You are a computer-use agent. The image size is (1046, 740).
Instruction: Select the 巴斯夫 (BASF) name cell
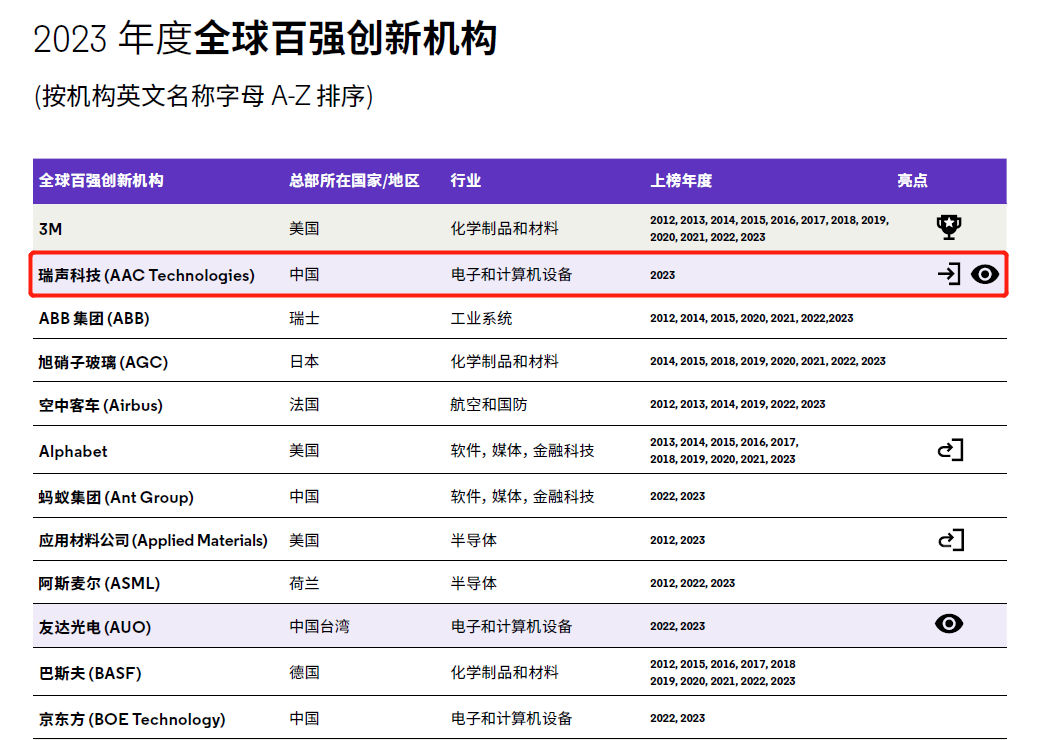[90, 673]
